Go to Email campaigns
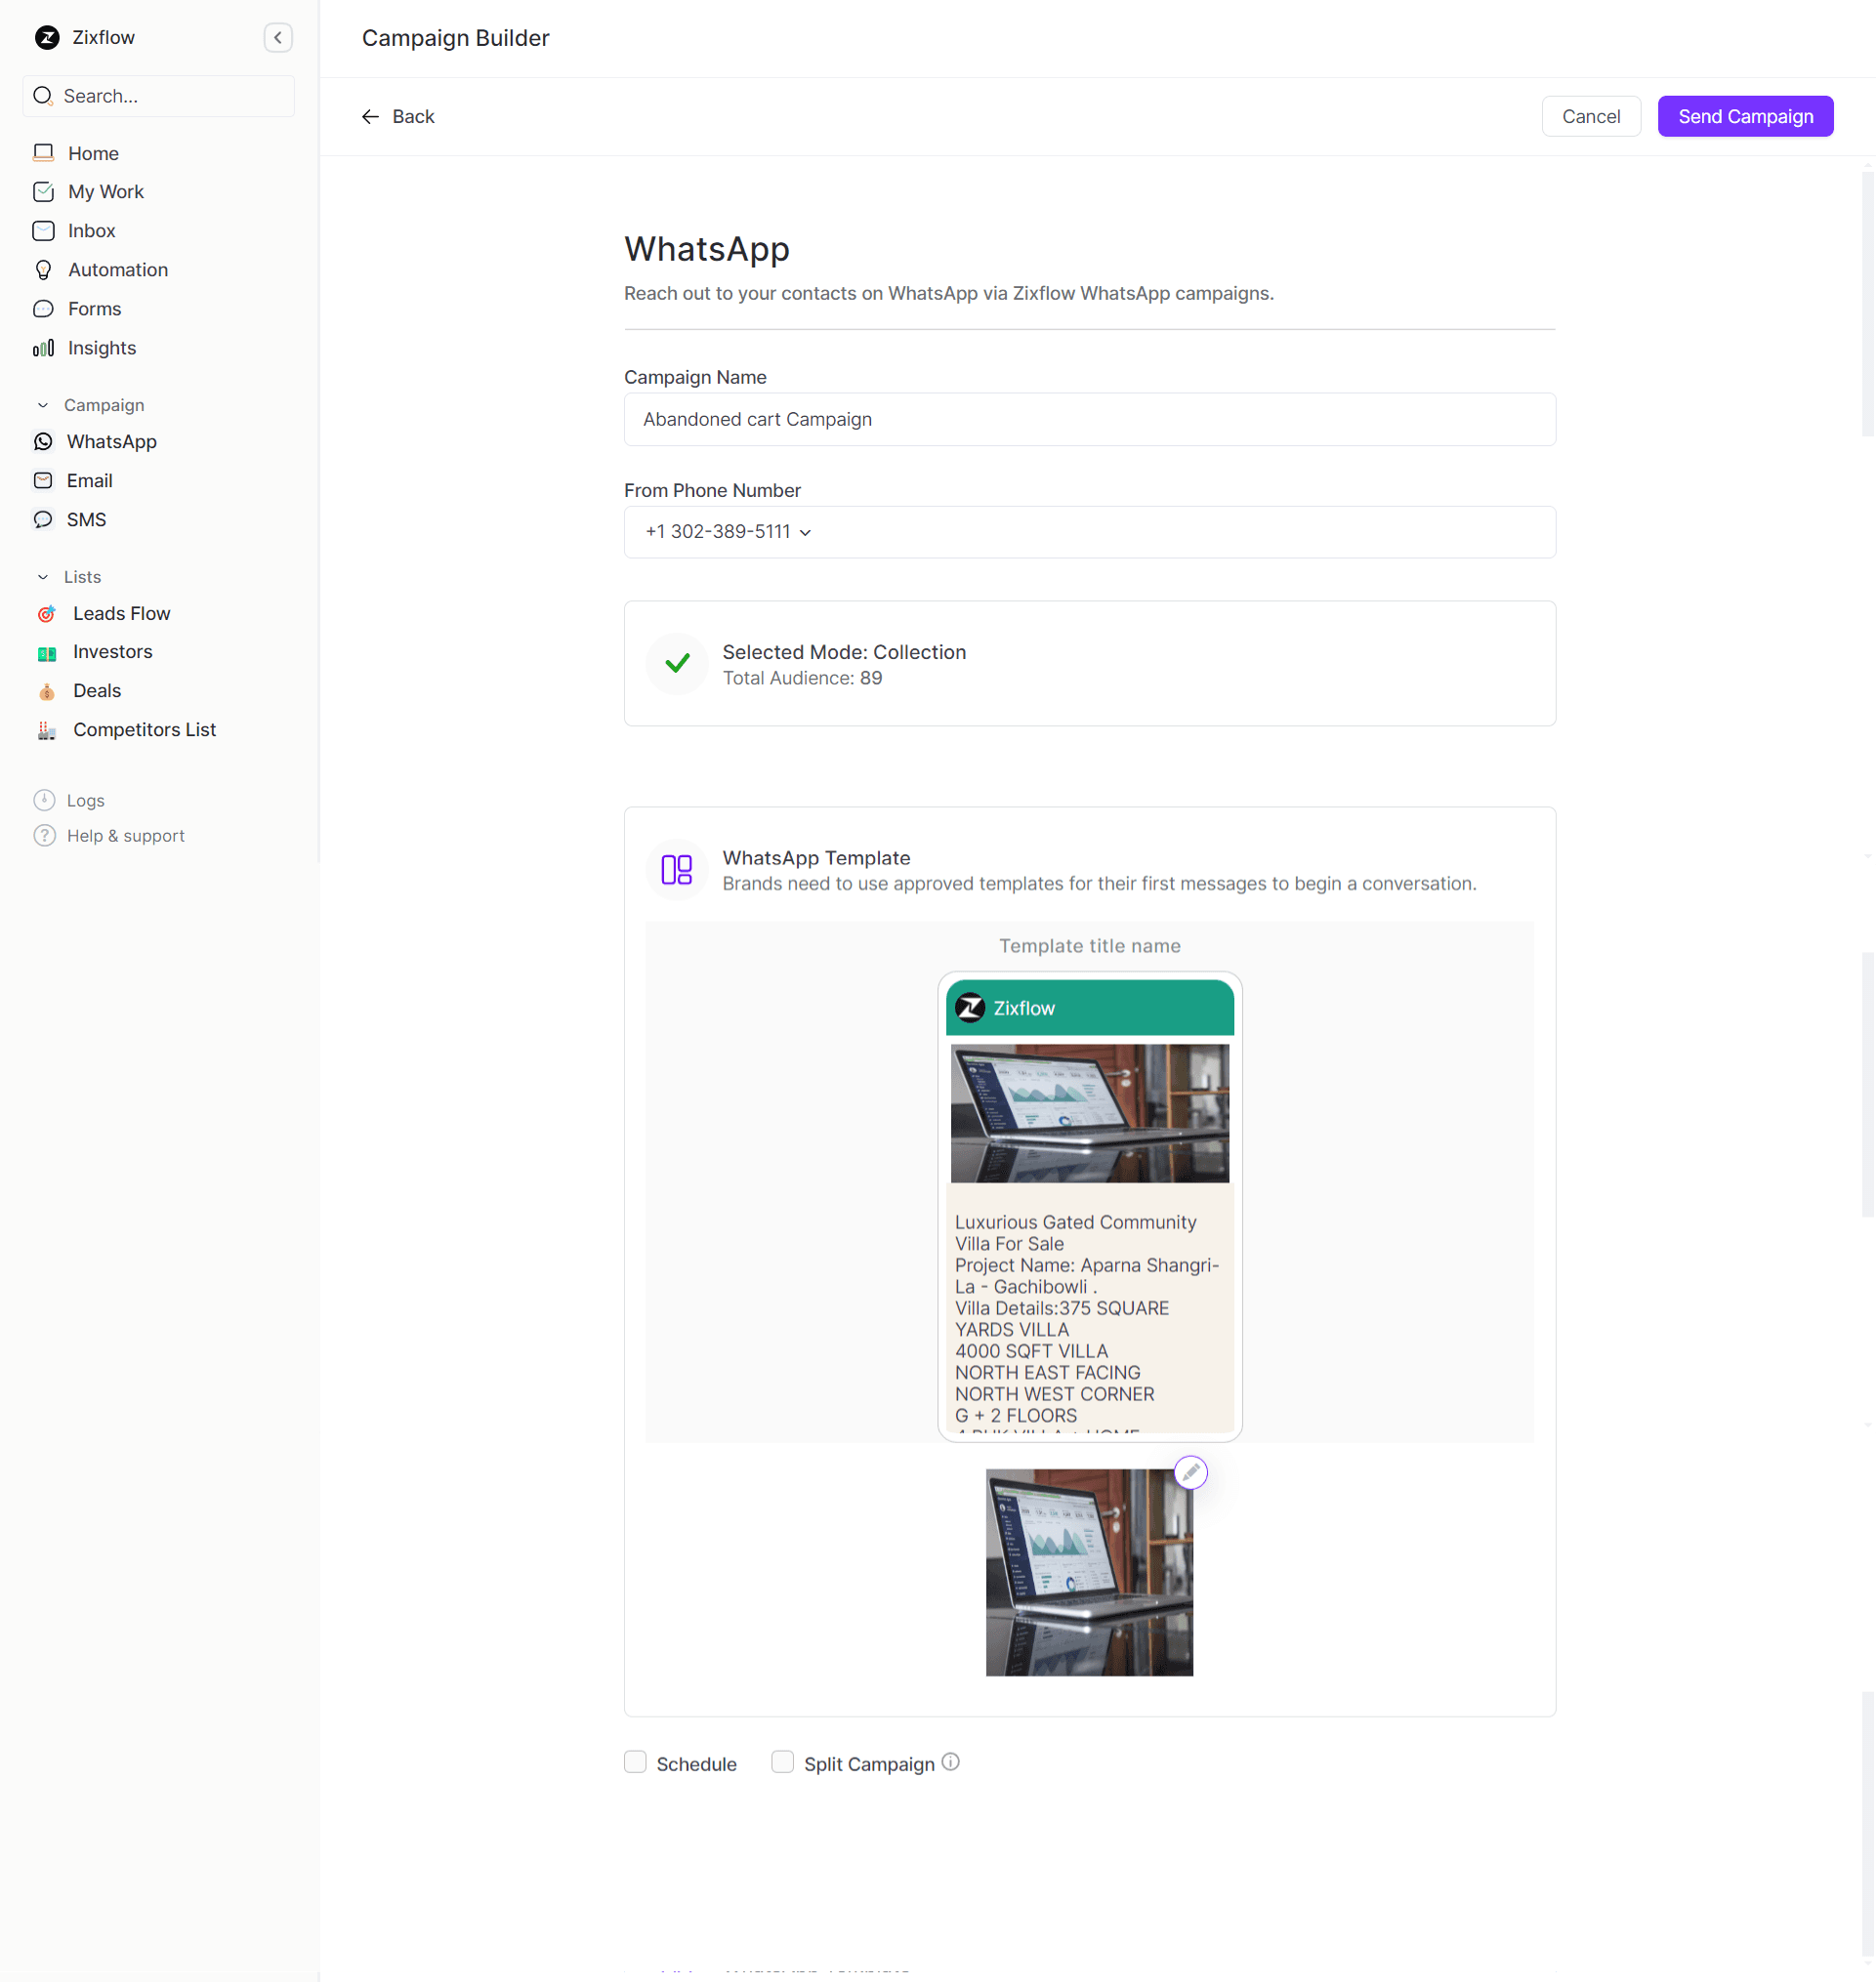Screen dimensions: 1876x1984 click(89, 481)
